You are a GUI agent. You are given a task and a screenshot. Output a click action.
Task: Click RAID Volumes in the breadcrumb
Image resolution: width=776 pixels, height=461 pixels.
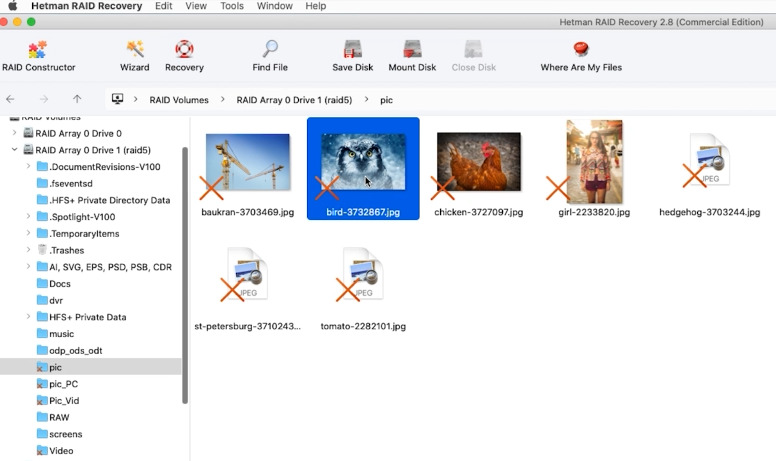pyautogui.click(x=179, y=100)
